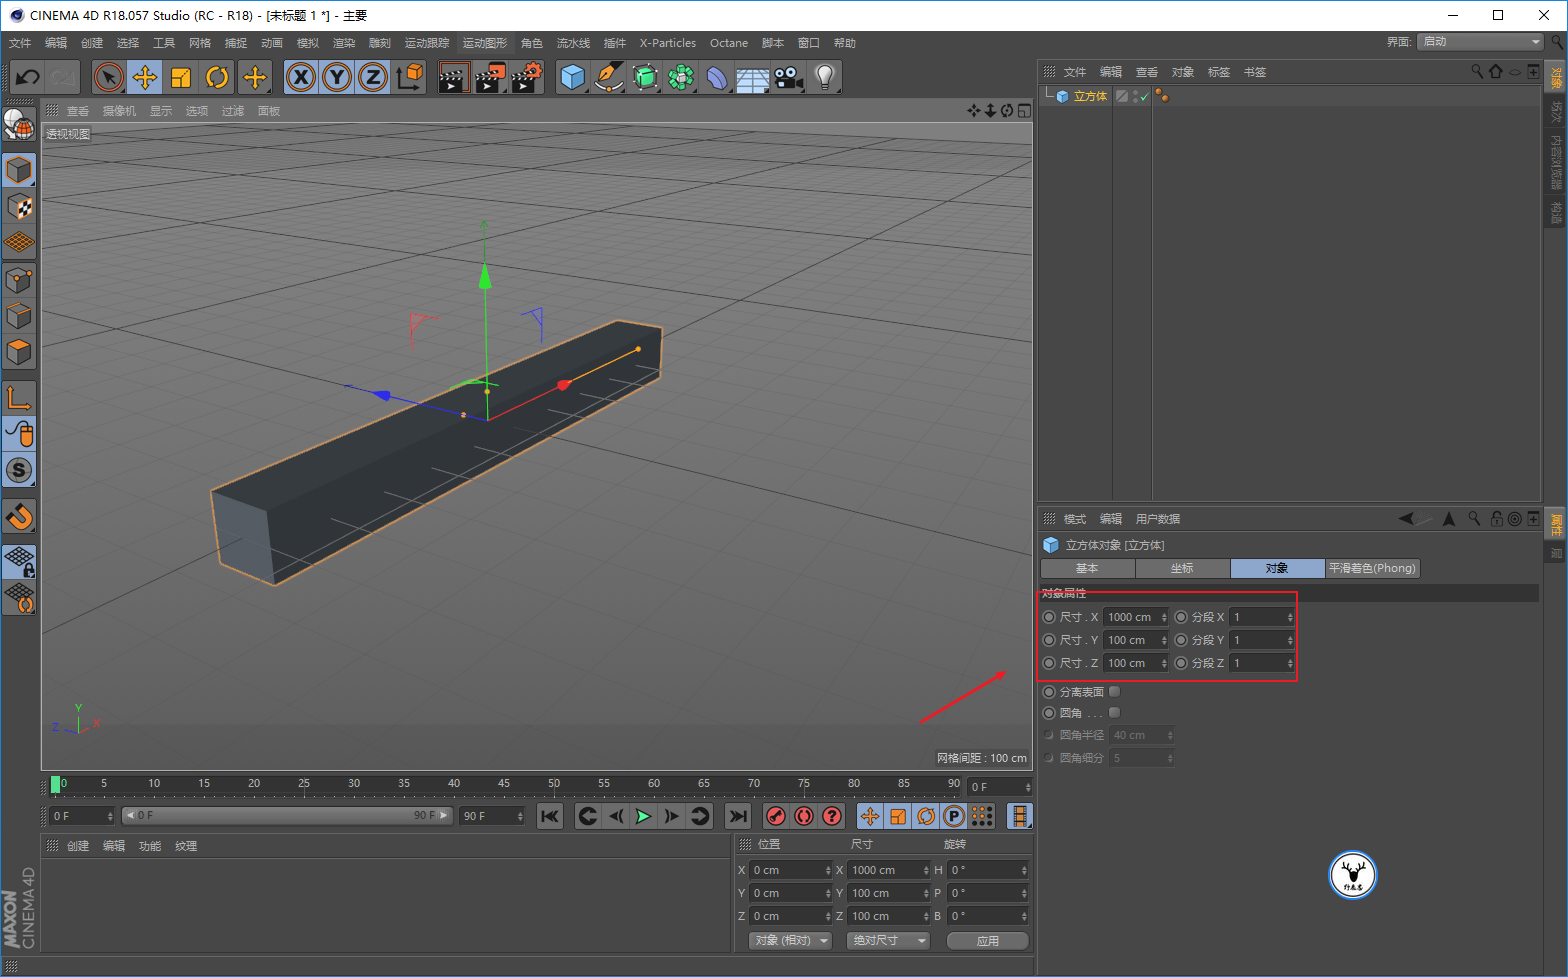Click the search icon in object manager
Viewport: 1568px width, 977px height.
coord(1477,72)
